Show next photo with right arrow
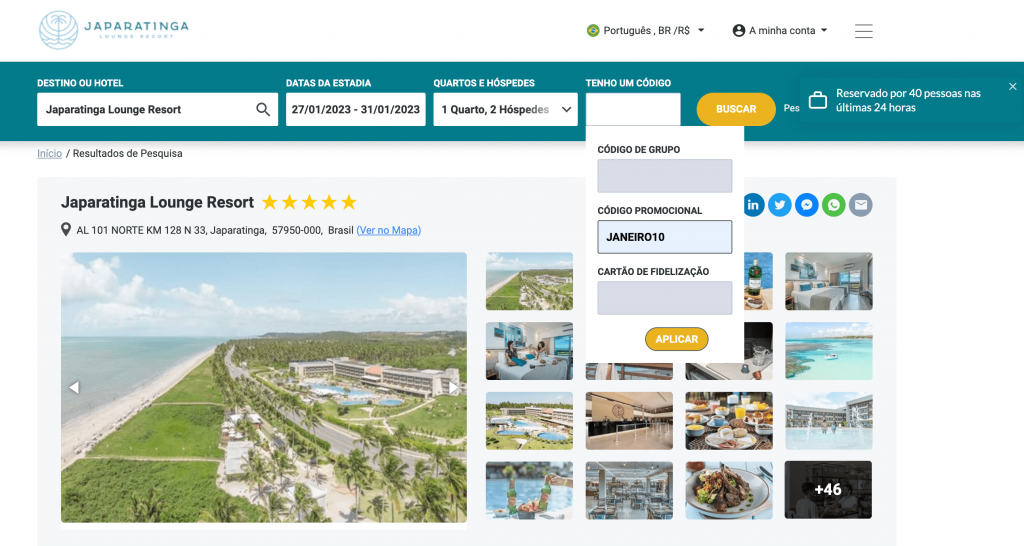 pos(453,387)
